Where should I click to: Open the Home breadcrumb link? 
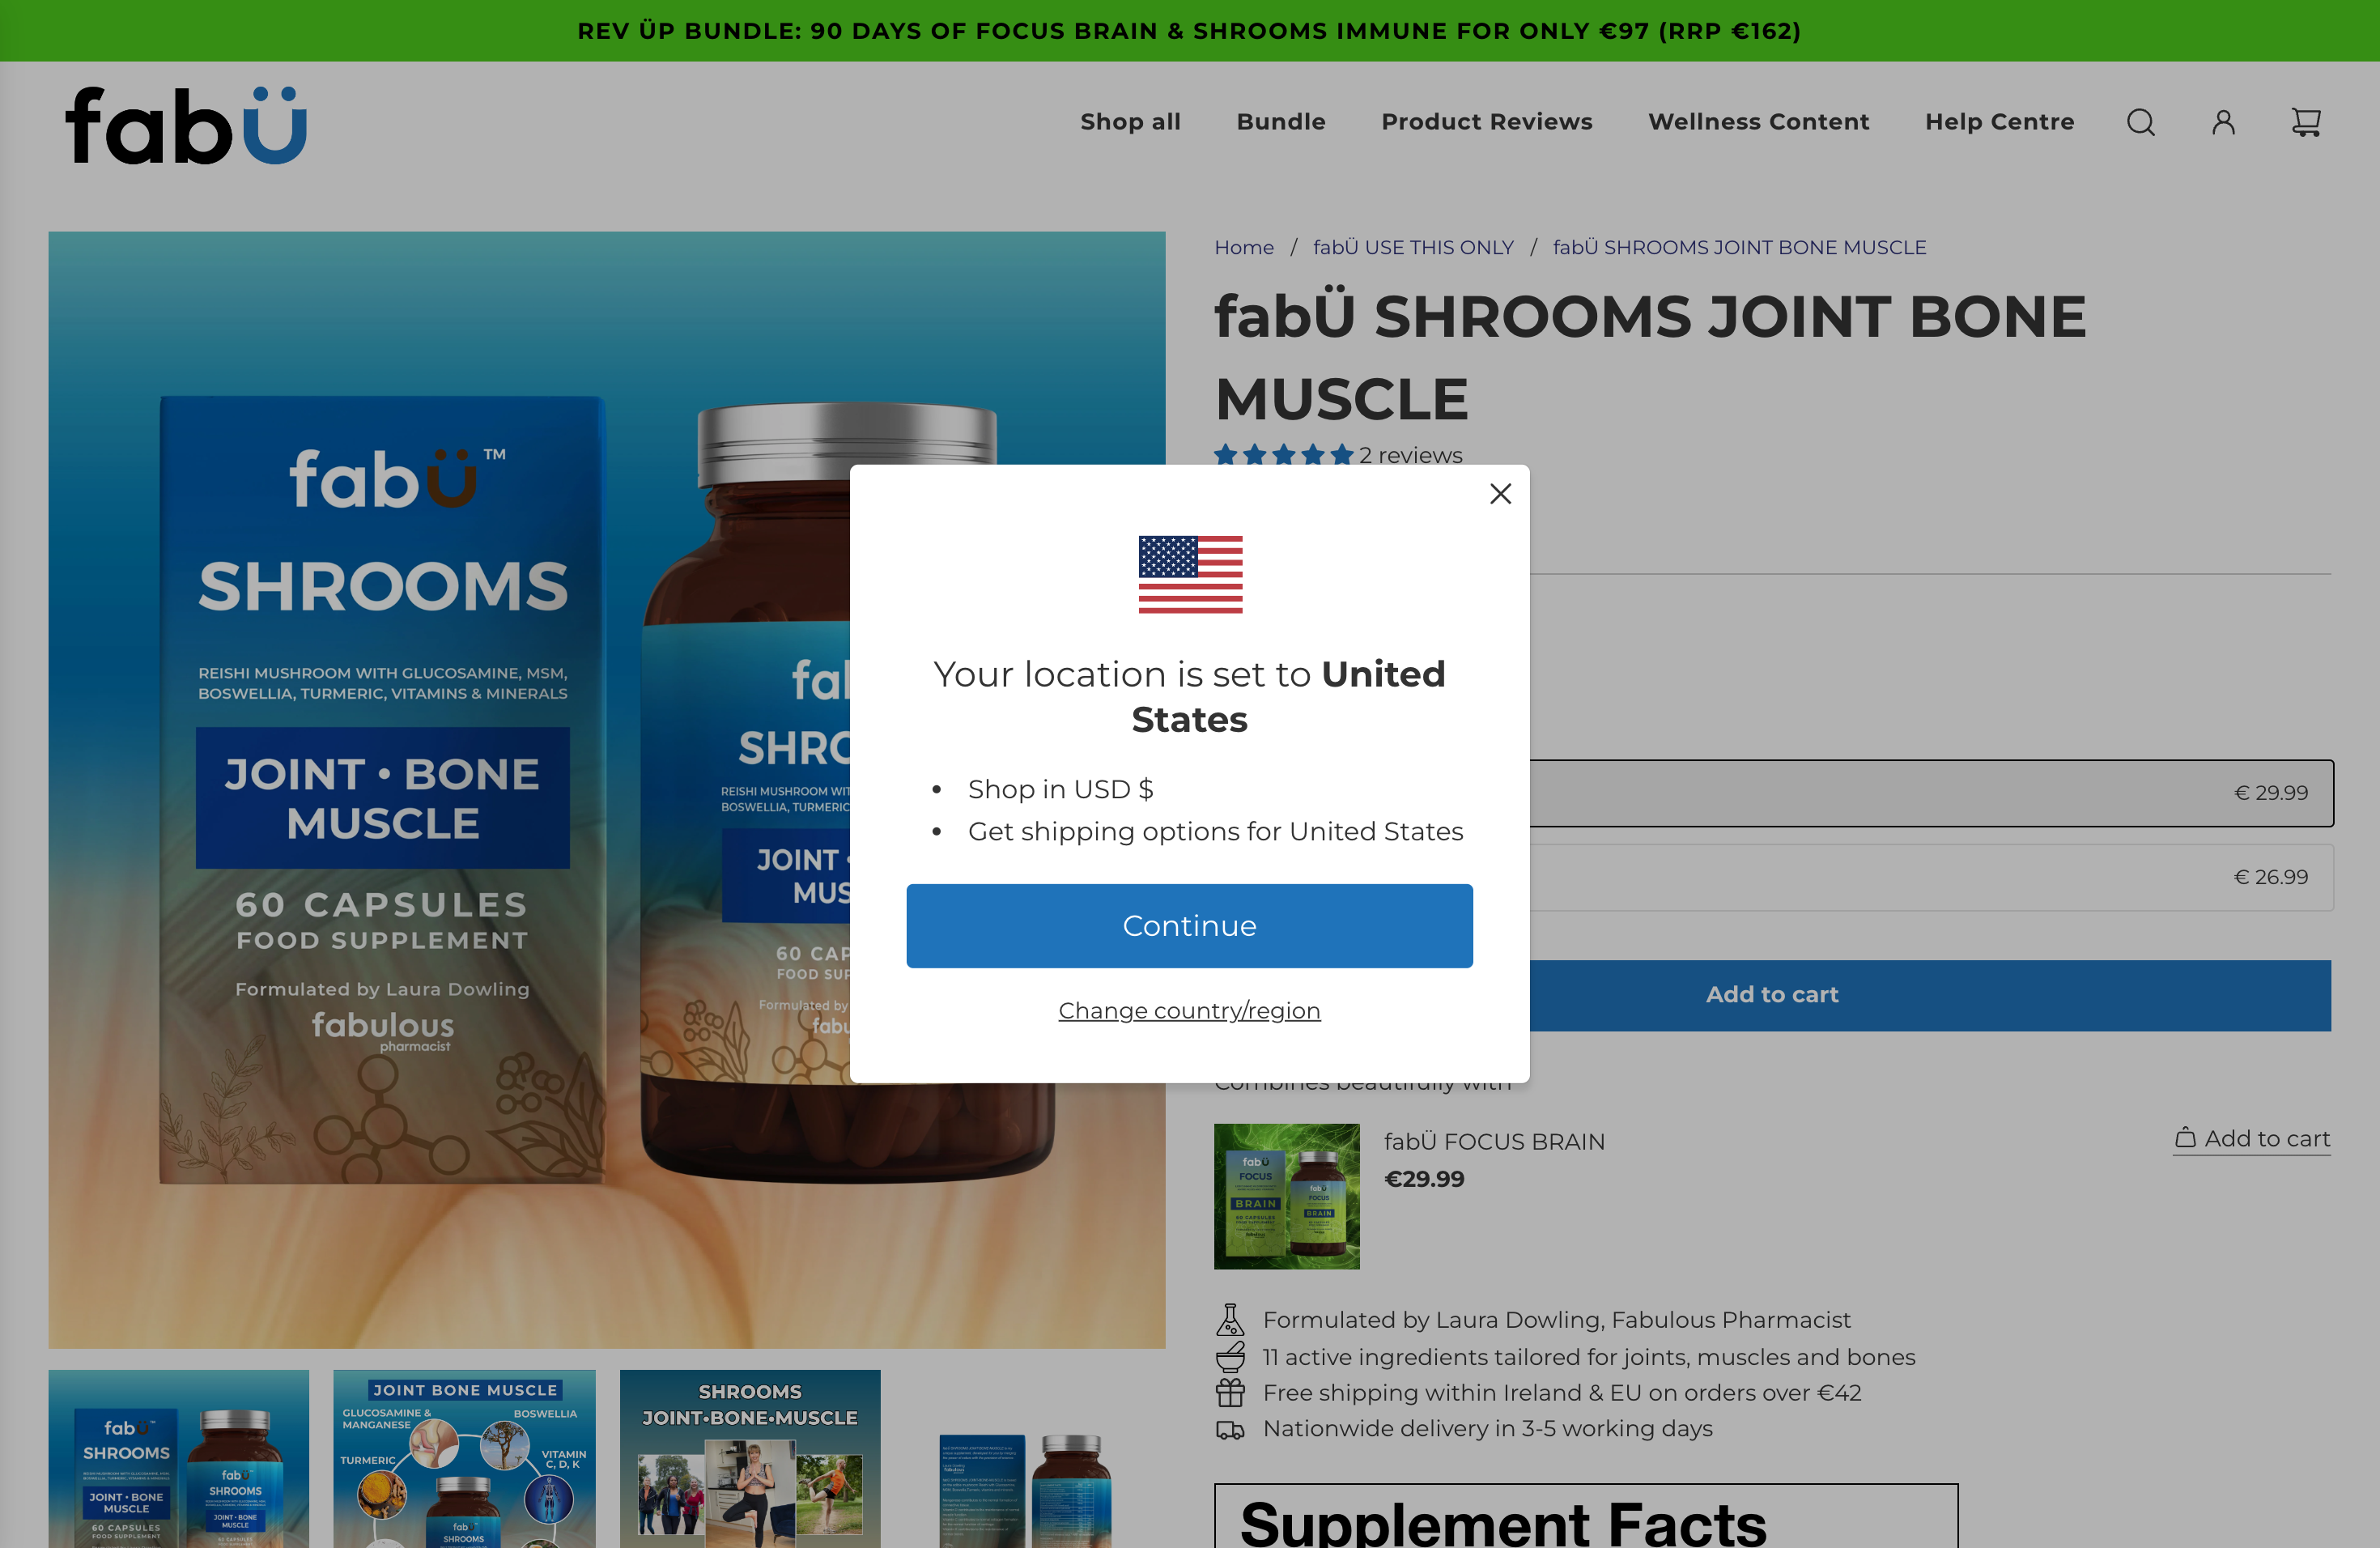pyautogui.click(x=1244, y=247)
